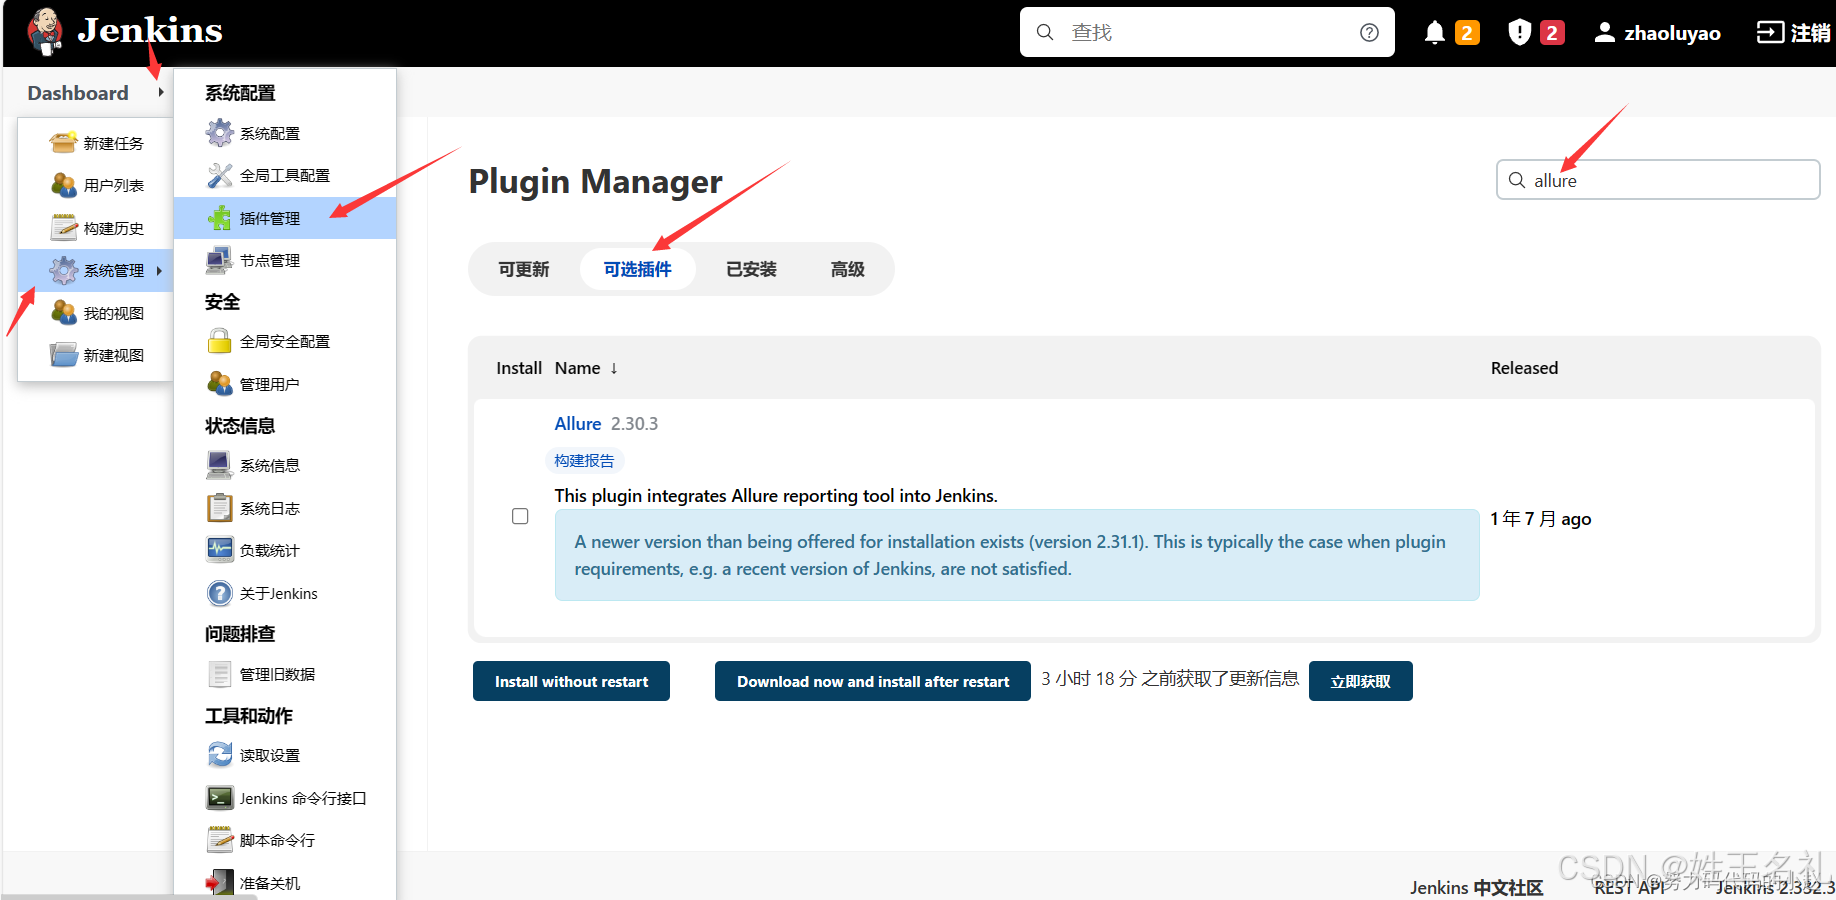Click the 系统日志 clipboard icon
The height and width of the screenshot is (900, 1836).
click(x=220, y=508)
